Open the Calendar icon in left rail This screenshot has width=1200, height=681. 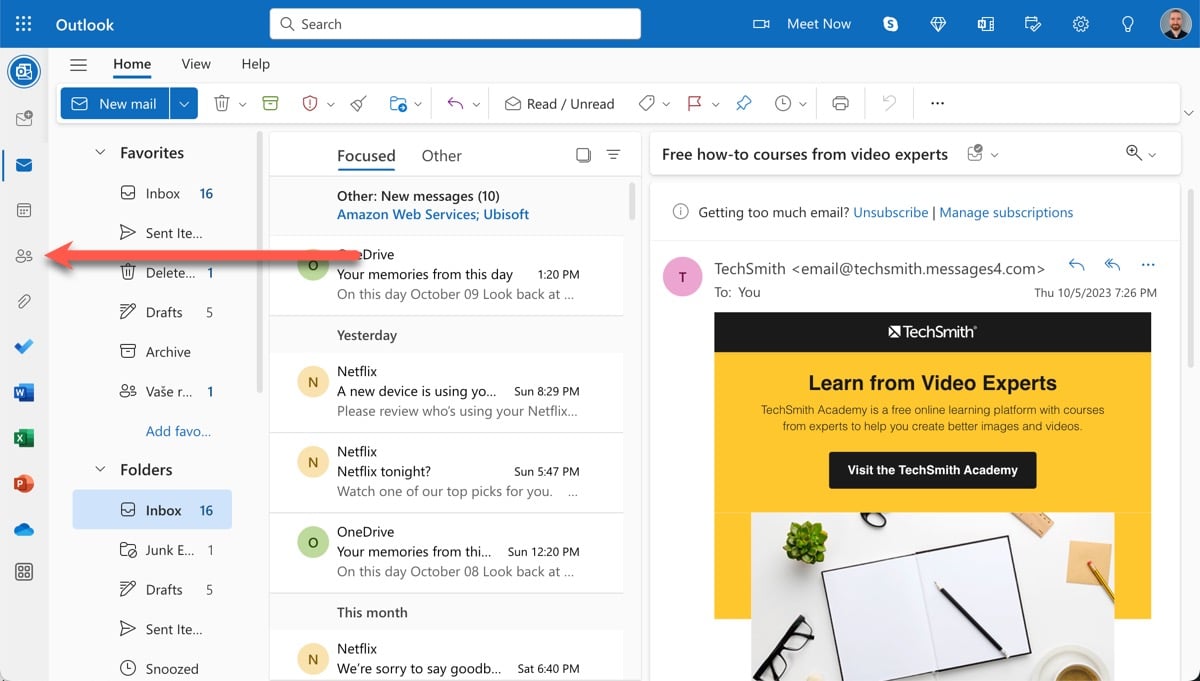[24, 210]
